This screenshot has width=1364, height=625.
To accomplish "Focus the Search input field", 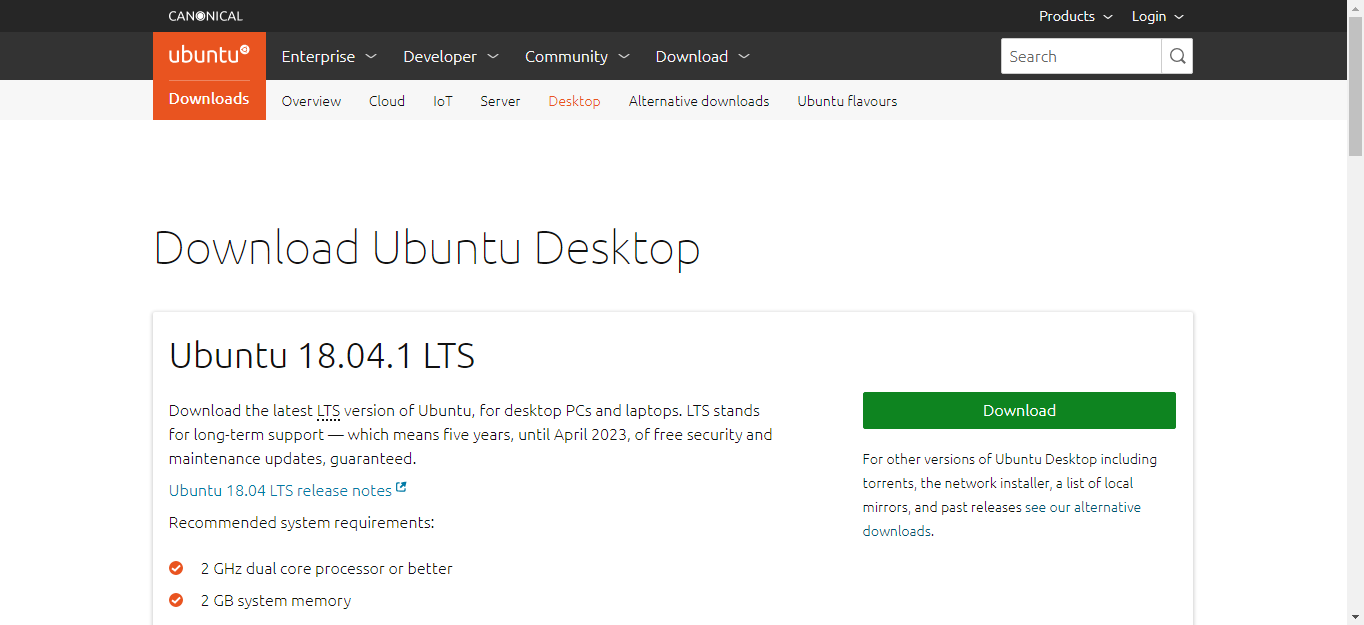I will [1081, 56].
